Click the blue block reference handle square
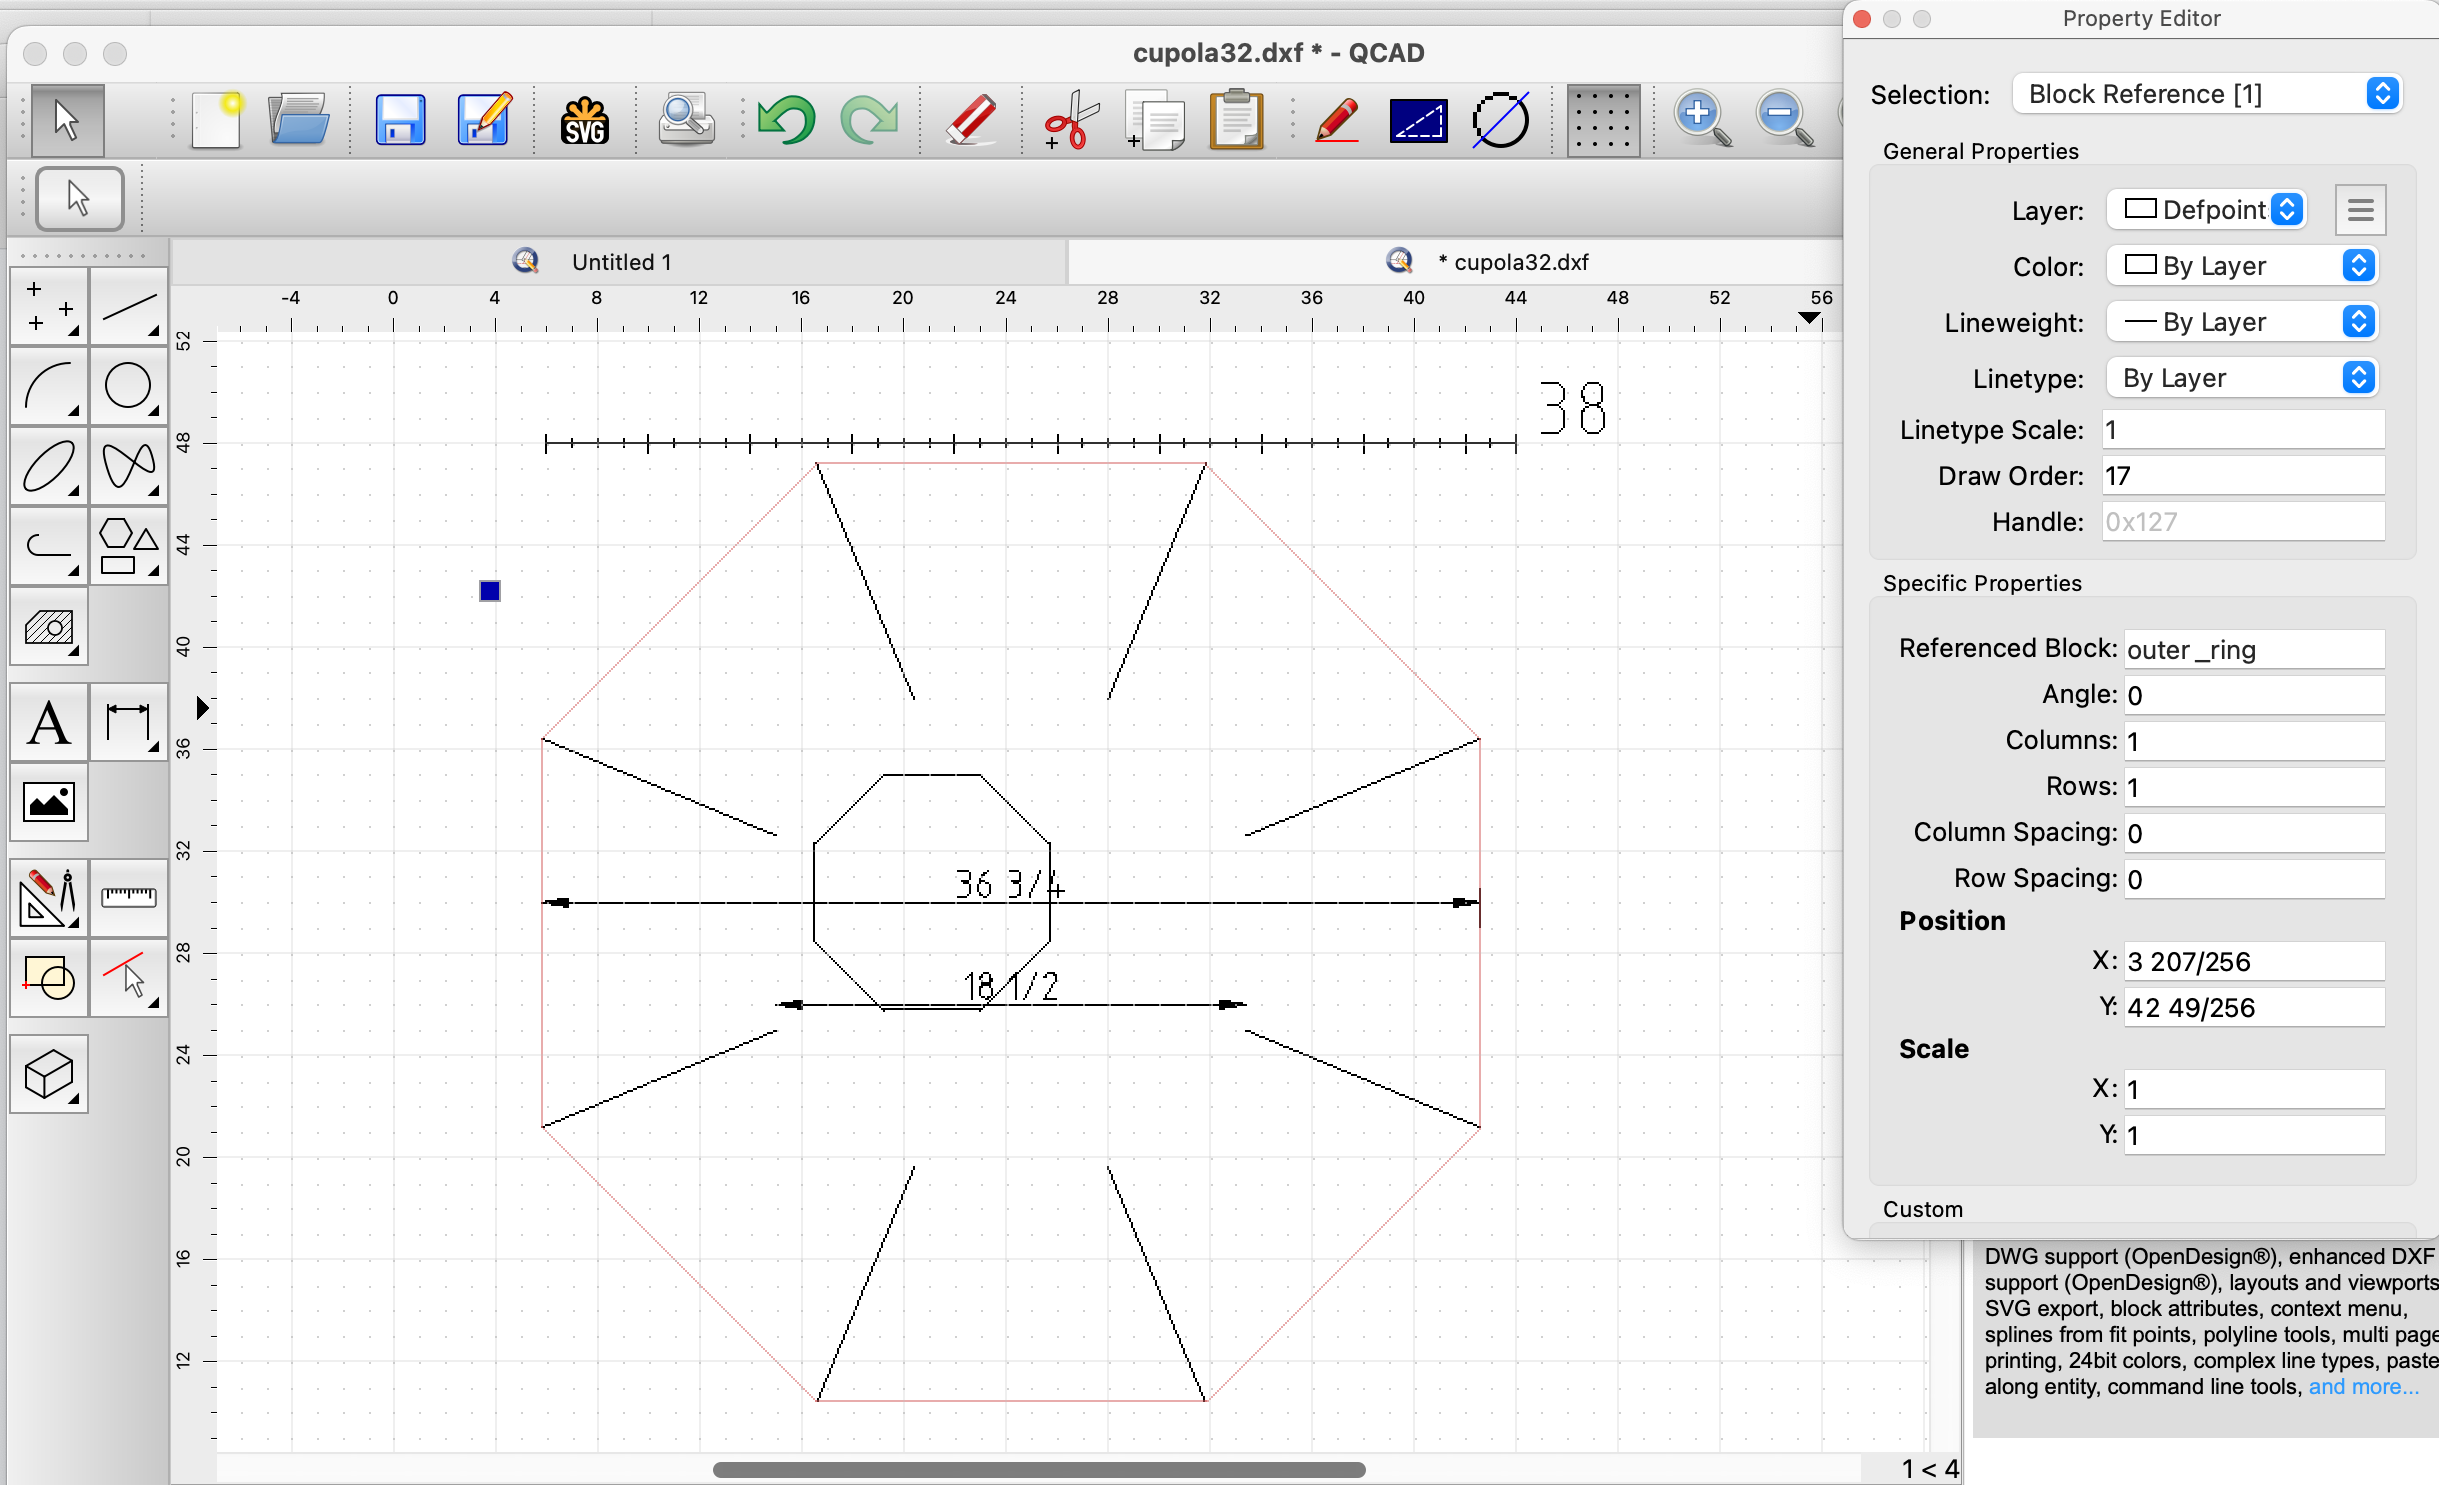 [x=490, y=591]
